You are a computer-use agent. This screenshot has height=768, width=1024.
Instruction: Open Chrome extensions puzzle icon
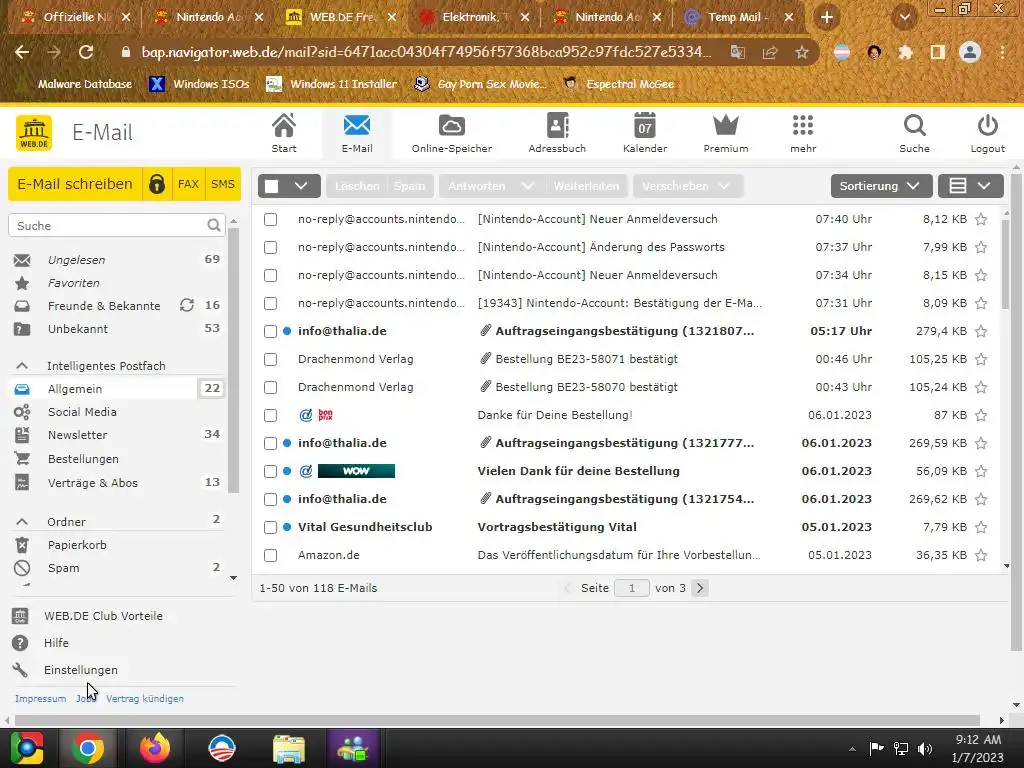[905, 52]
